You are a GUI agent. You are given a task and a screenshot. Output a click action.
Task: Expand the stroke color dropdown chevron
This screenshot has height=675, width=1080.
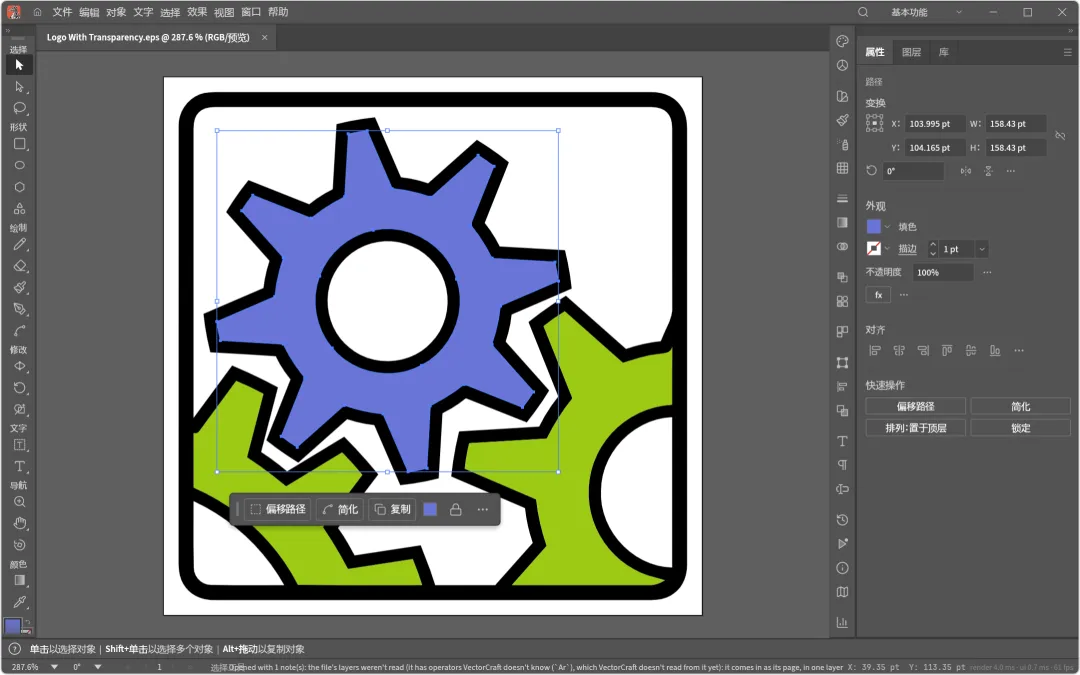[887, 249]
